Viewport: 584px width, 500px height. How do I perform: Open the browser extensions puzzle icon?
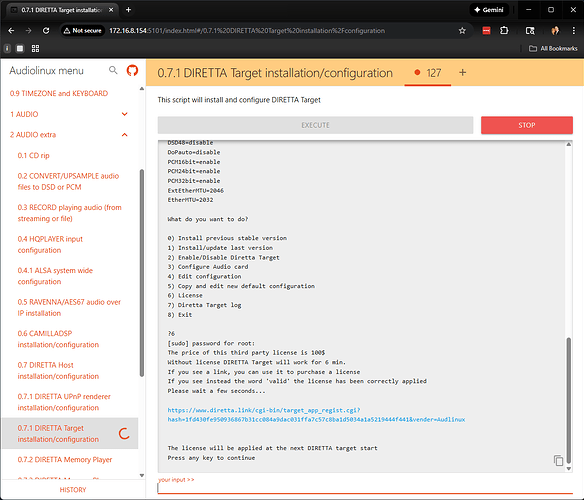click(x=504, y=31)
